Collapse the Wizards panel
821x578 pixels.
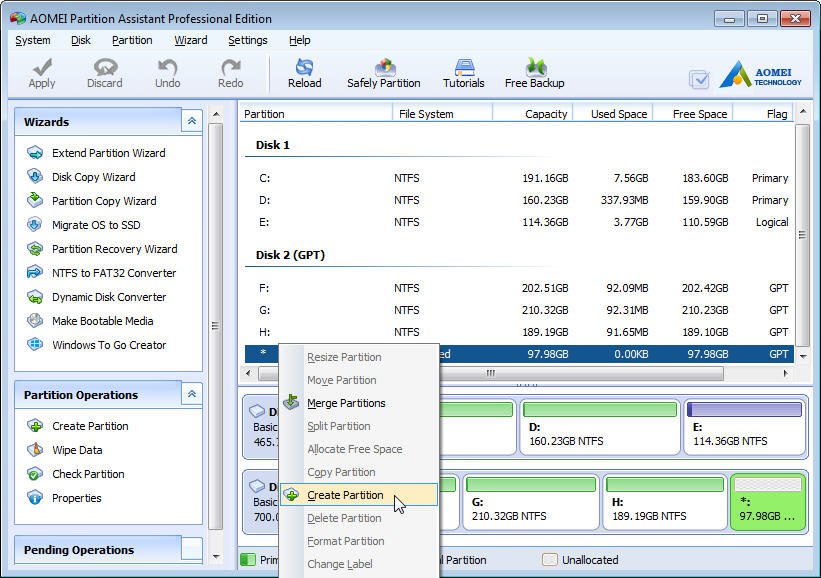coord(191,121)
